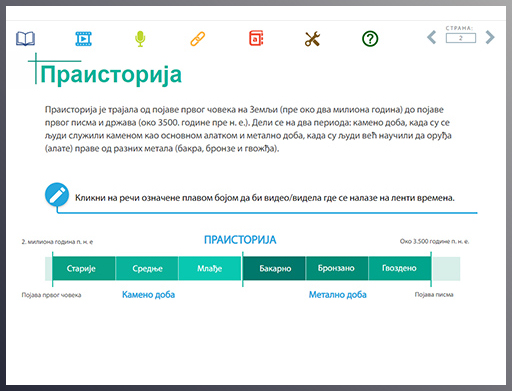
Task: Open the orange chain link icon
Action: [x=198, y=39]
